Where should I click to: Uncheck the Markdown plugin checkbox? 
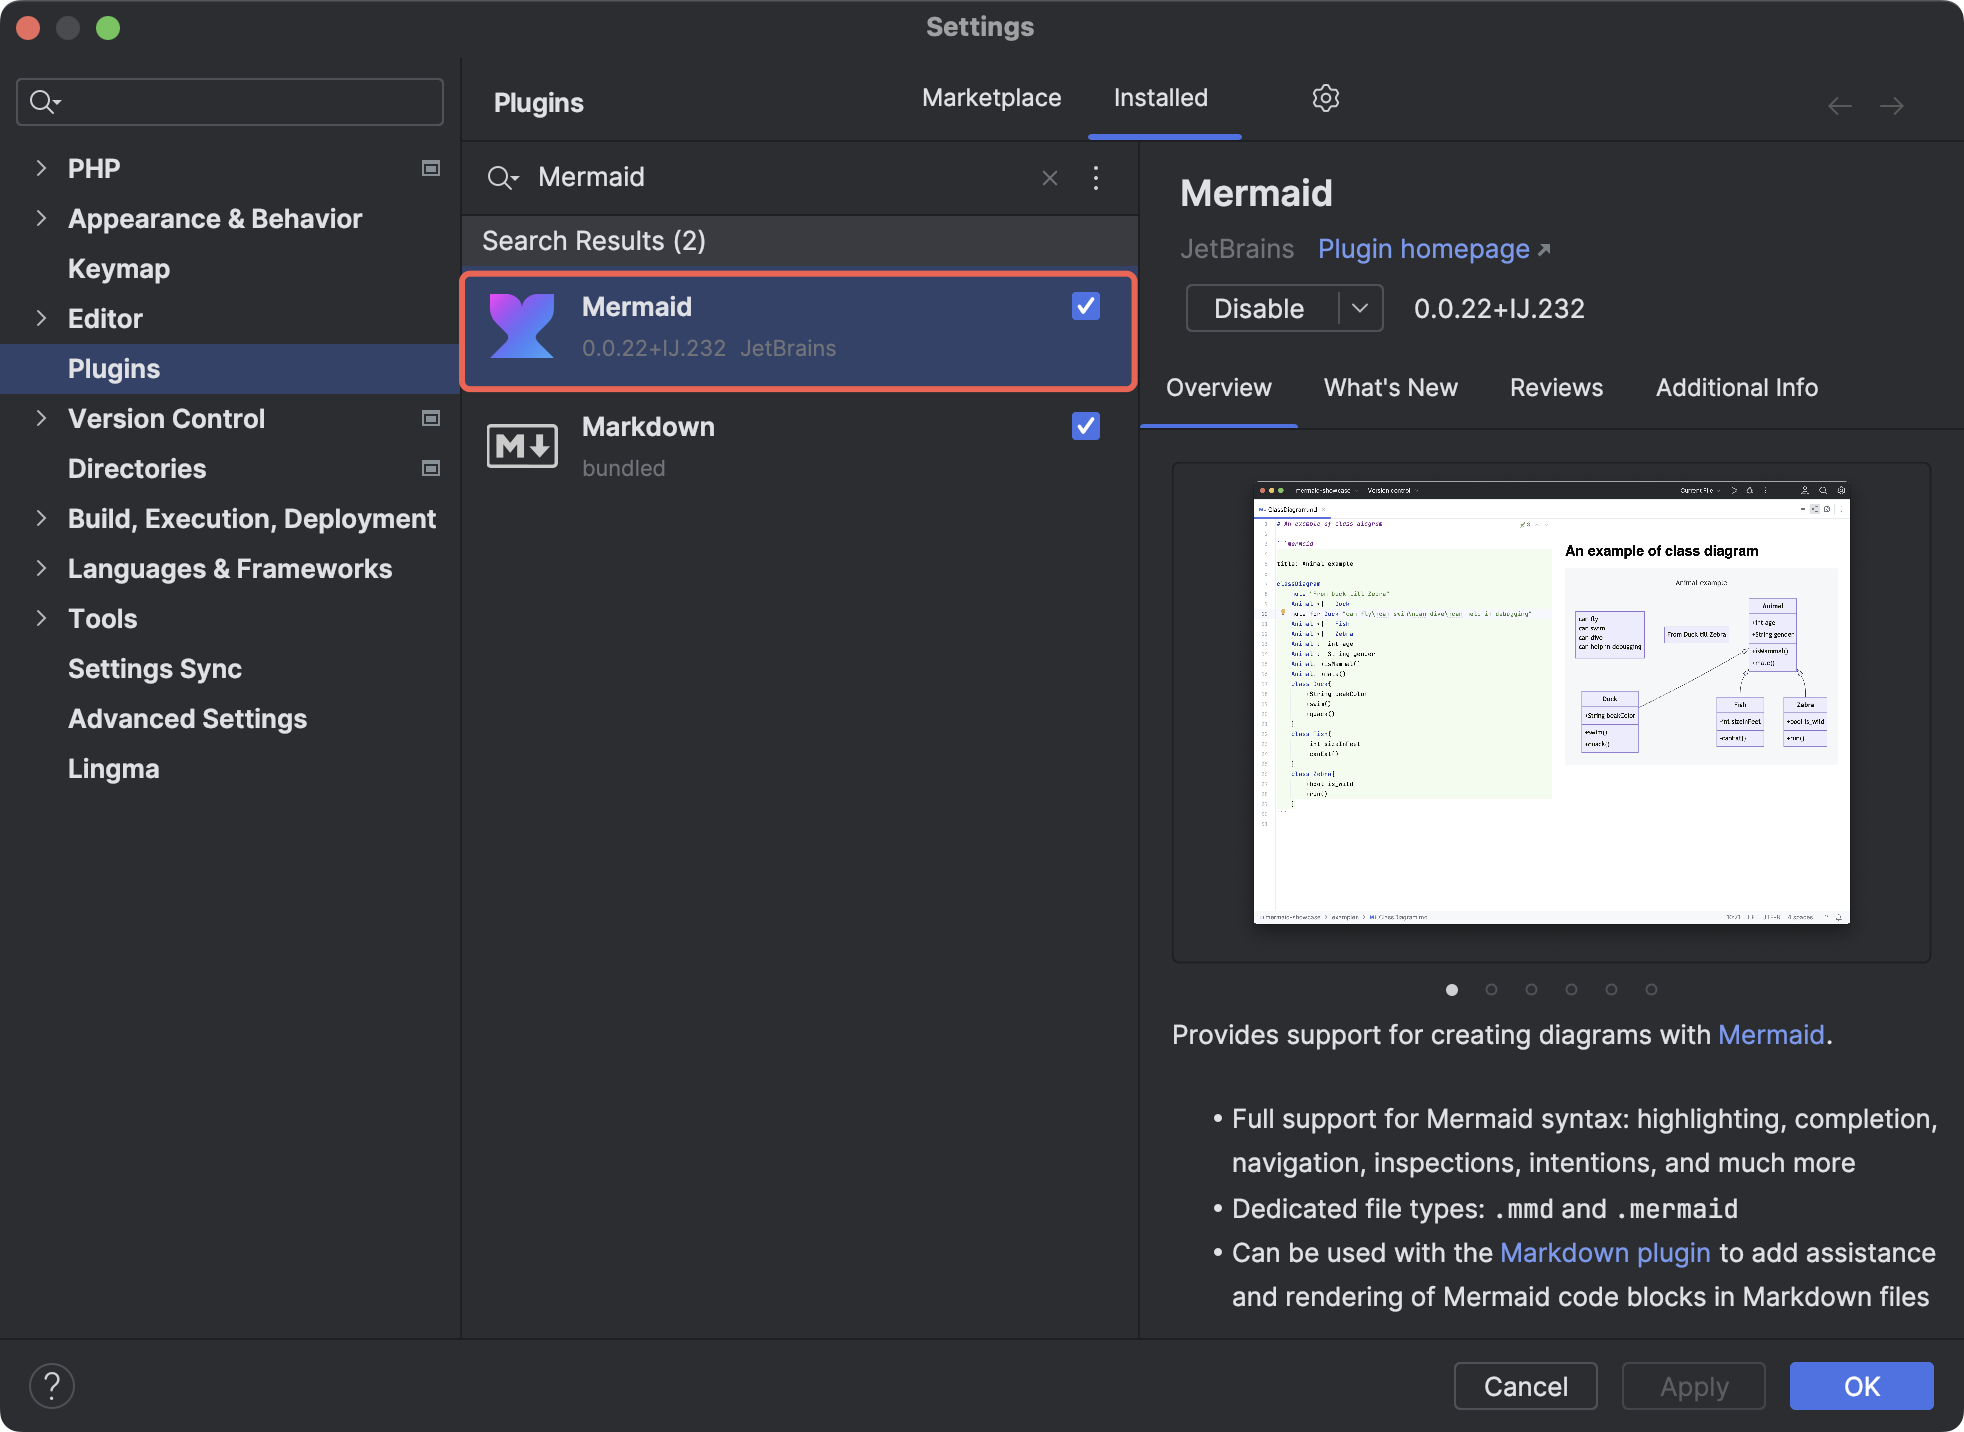point(1086,426)
